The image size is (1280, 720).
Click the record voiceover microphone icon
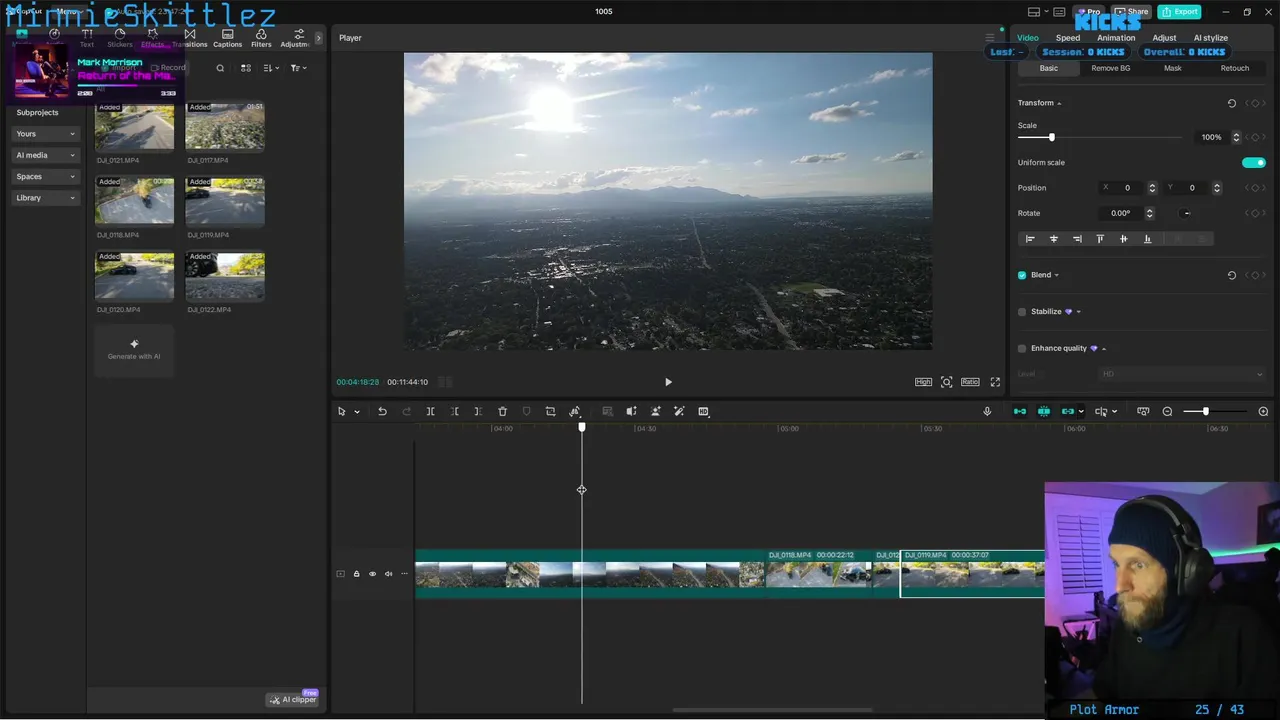[987, 411]
